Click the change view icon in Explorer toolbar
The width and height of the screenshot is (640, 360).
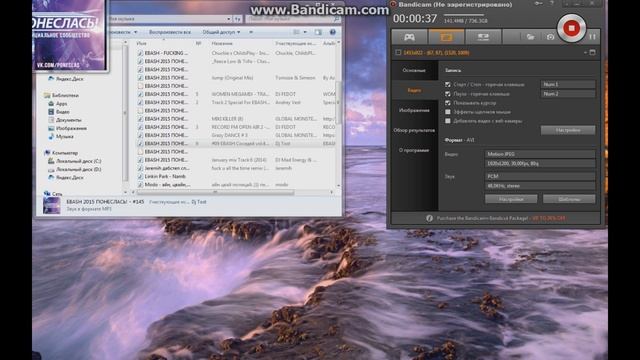(x=297, y=32)
